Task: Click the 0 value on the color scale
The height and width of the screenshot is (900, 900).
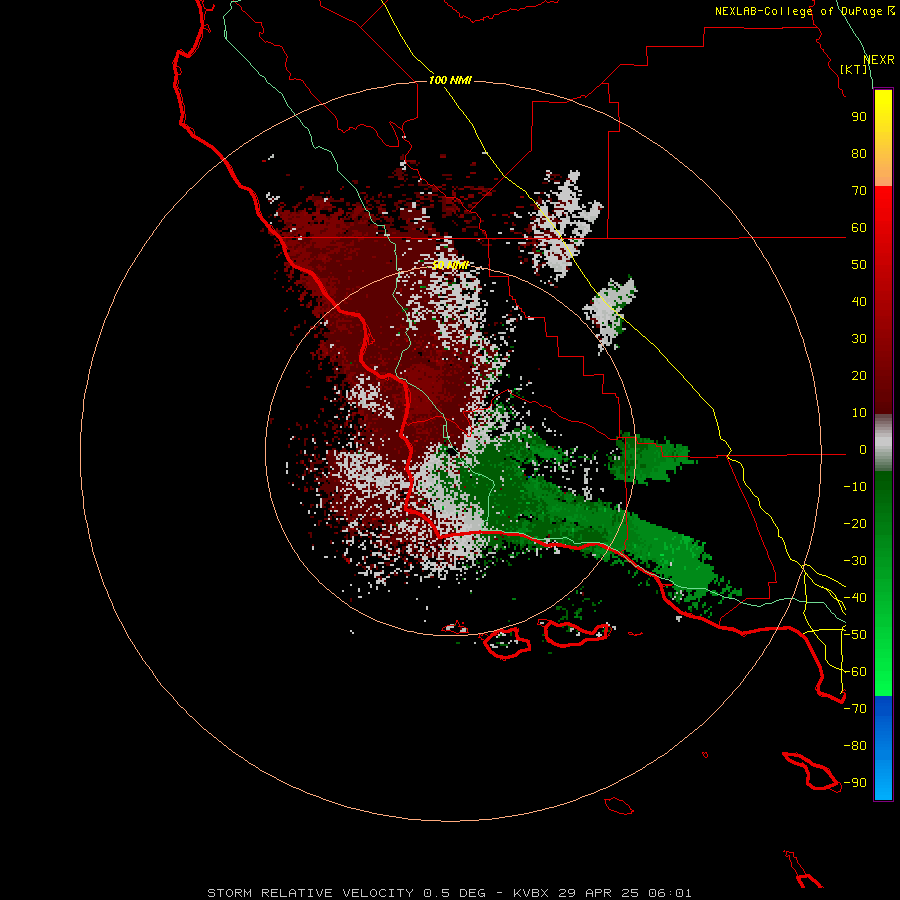Action: click(863, 450)
